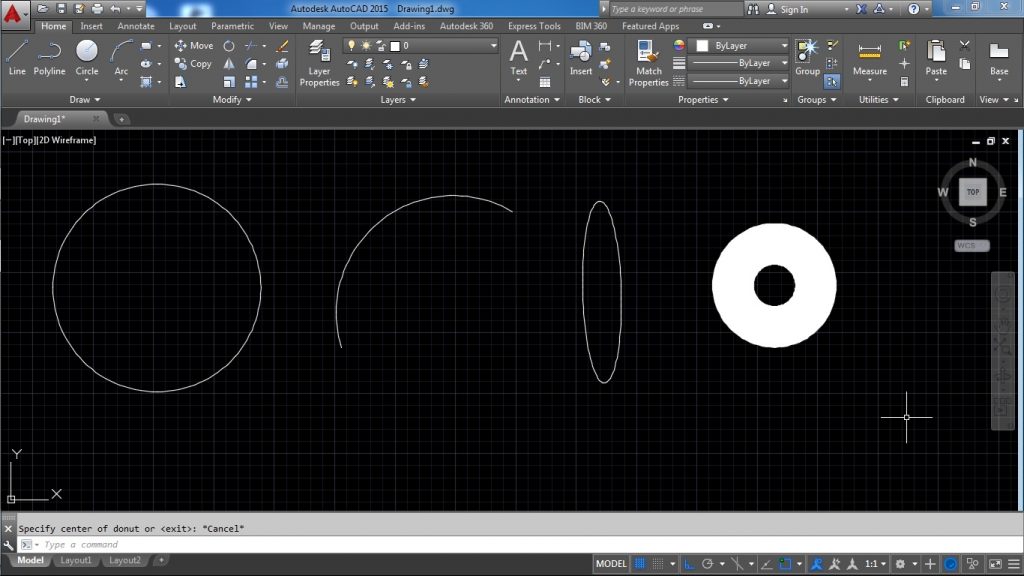The image size is (1024, 576).
Task: Select the Stretch tool icon
Action: (180, 82)
